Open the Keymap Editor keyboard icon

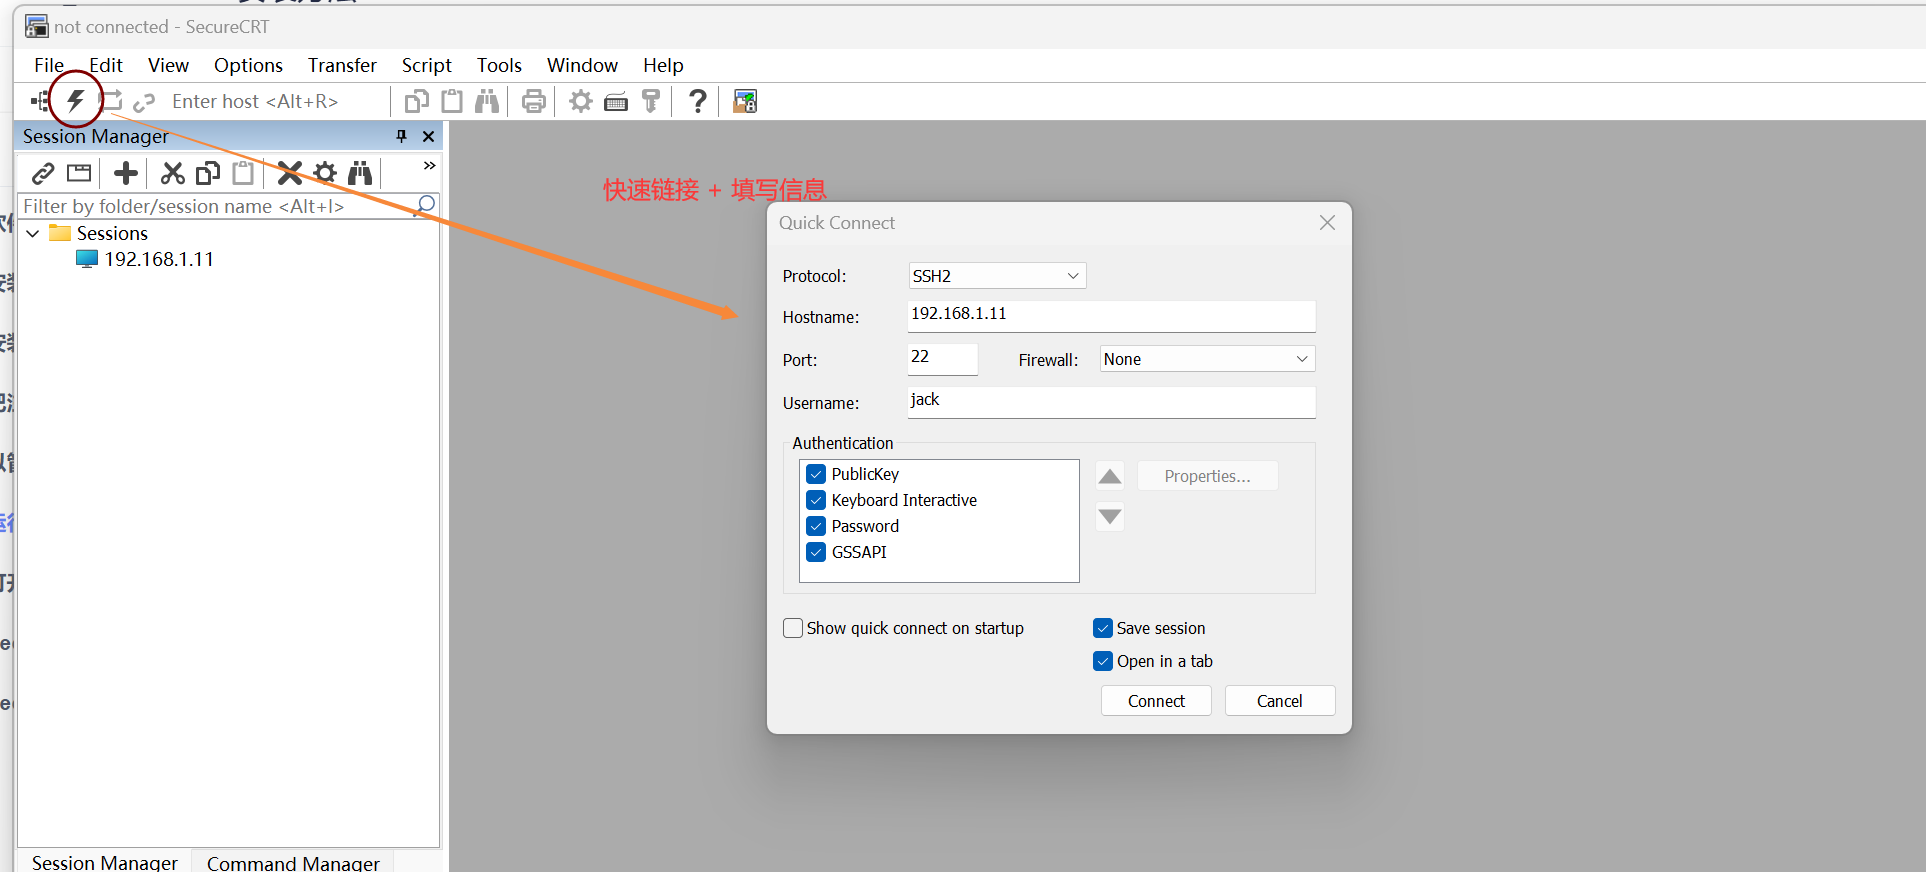616,101
